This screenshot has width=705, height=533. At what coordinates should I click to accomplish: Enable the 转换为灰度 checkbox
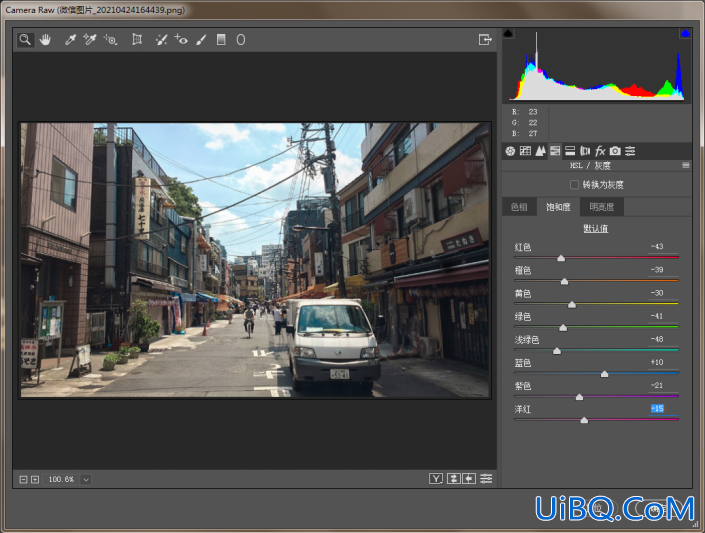pos(574,185)
